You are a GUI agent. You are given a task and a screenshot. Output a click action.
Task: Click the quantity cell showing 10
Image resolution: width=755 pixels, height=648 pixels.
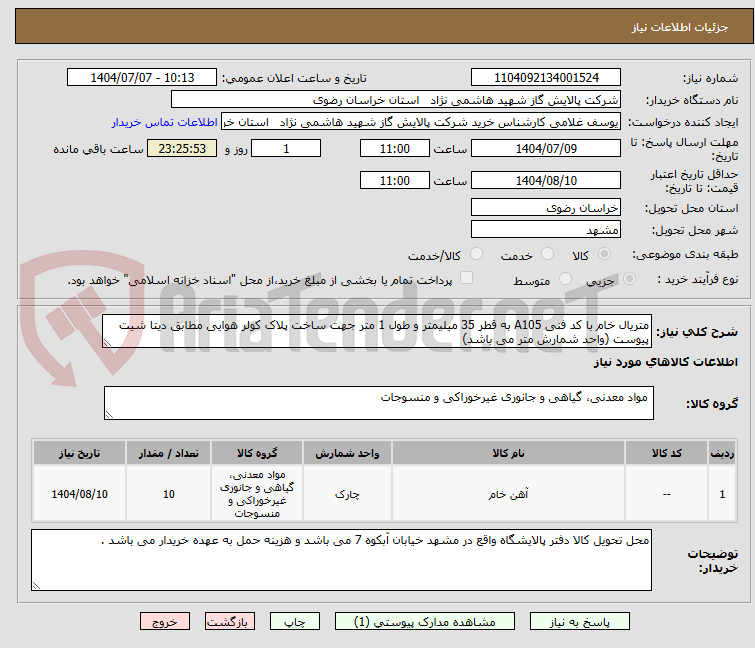point(169,494)
